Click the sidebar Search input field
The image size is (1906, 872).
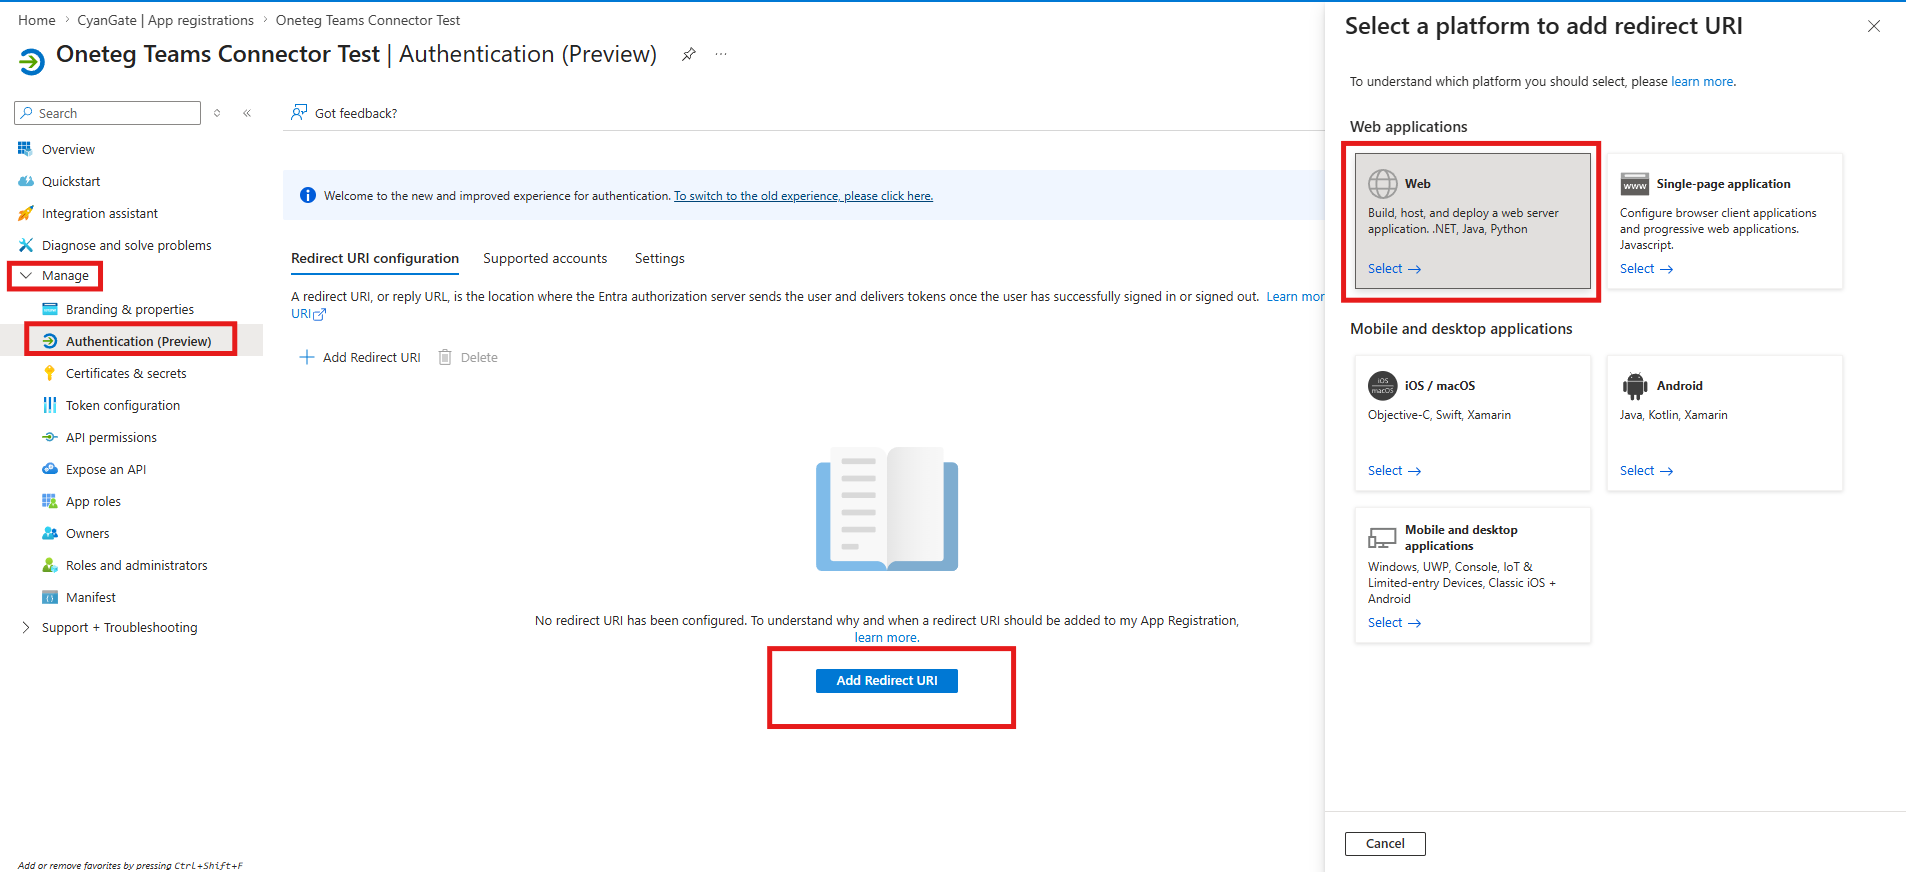click(x=108, y=113)
